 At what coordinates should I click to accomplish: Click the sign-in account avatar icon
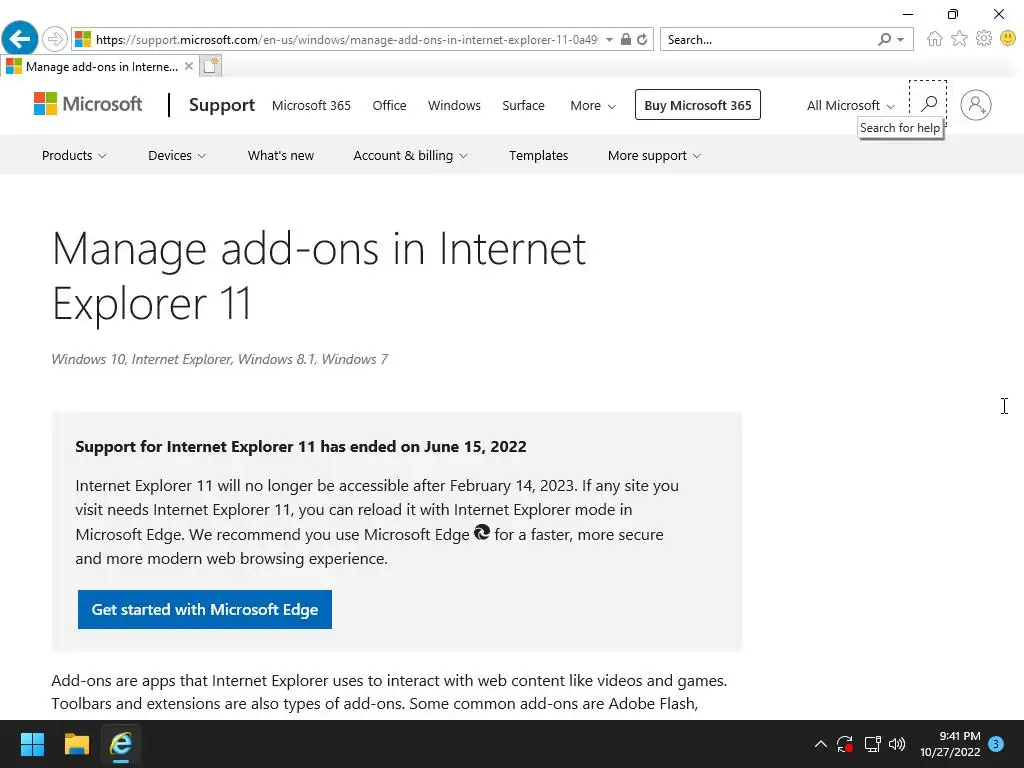[976, 105]
